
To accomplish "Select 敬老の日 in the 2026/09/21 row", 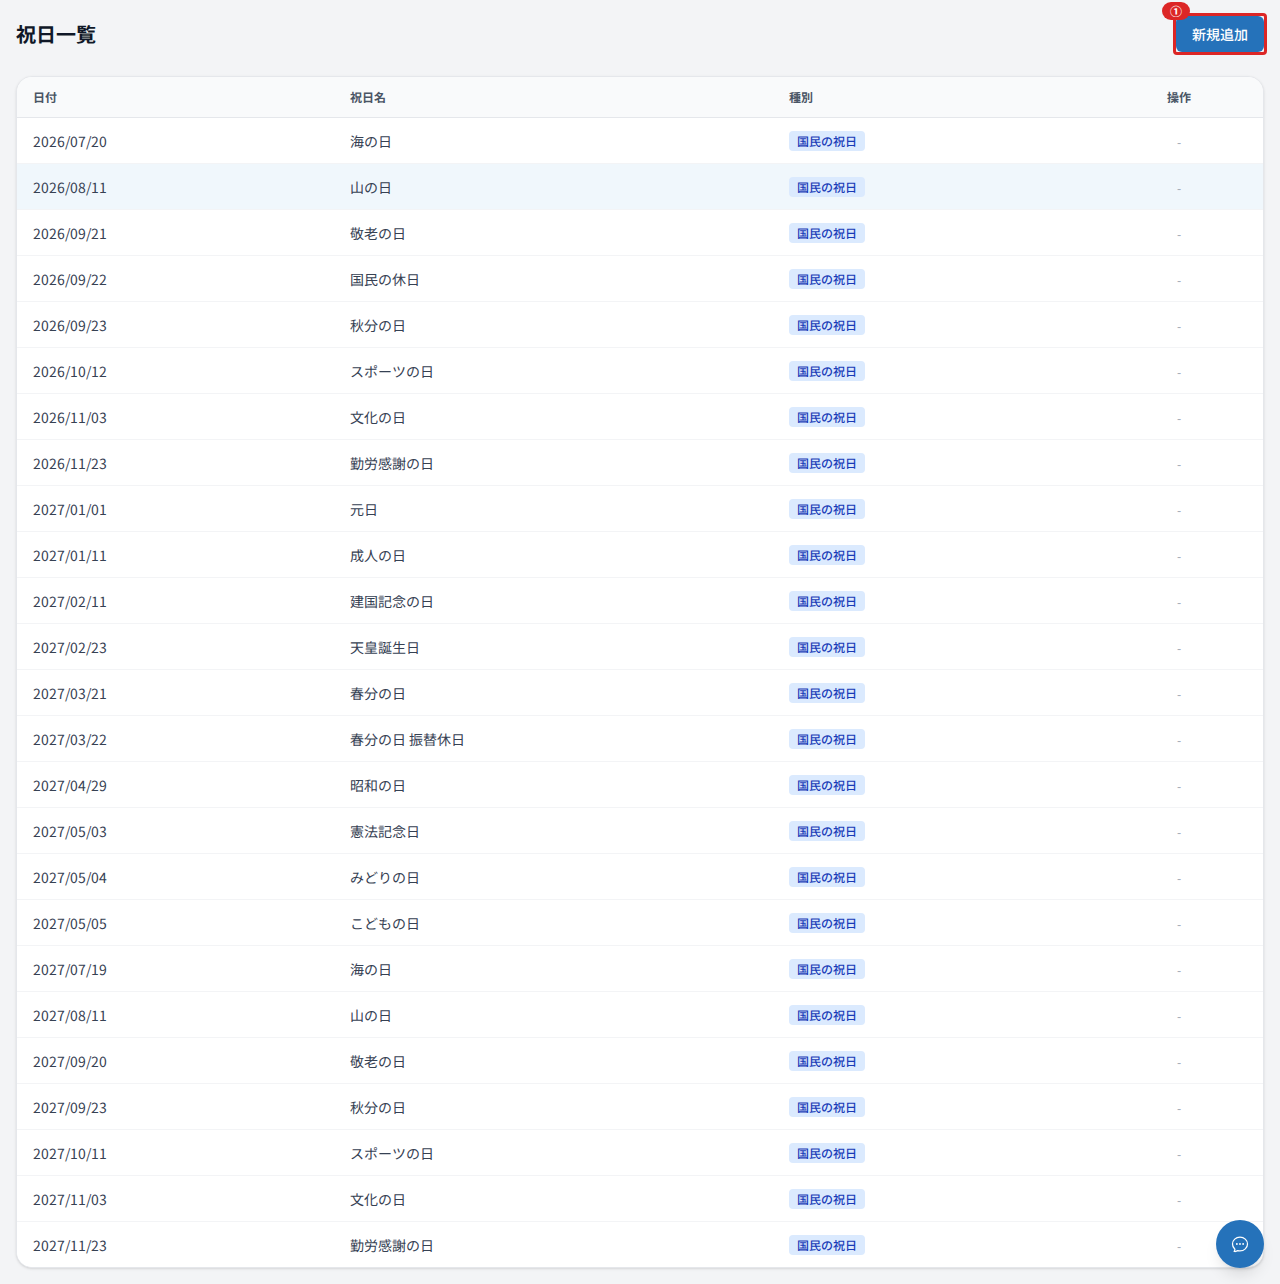I will click(x=378, y=234).
